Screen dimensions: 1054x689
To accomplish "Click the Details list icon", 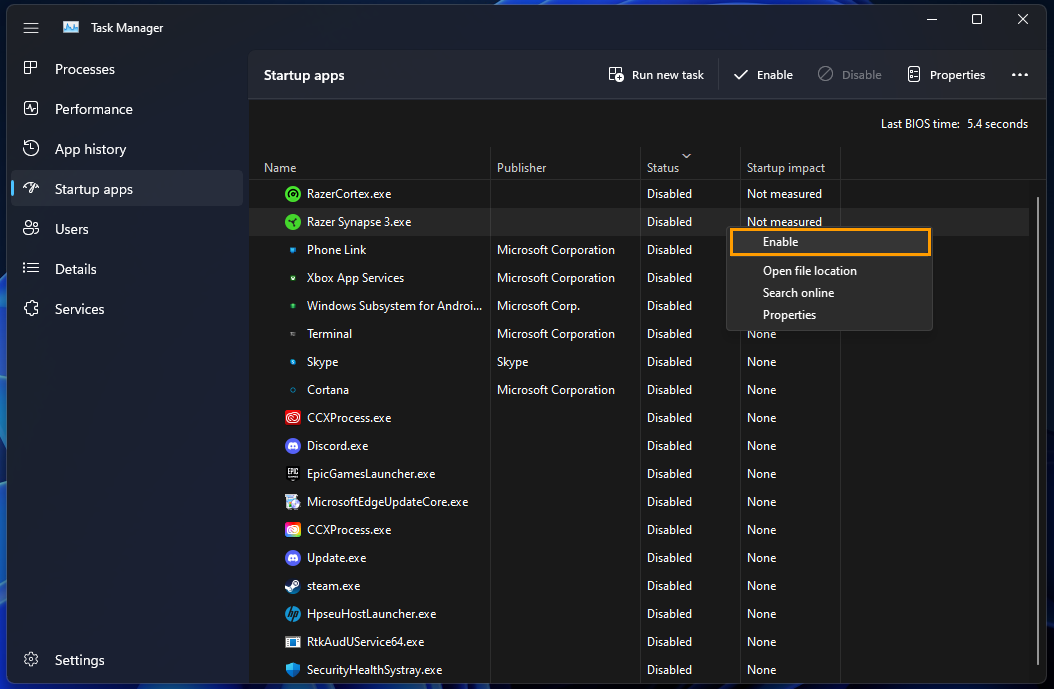I will (31, 268).
